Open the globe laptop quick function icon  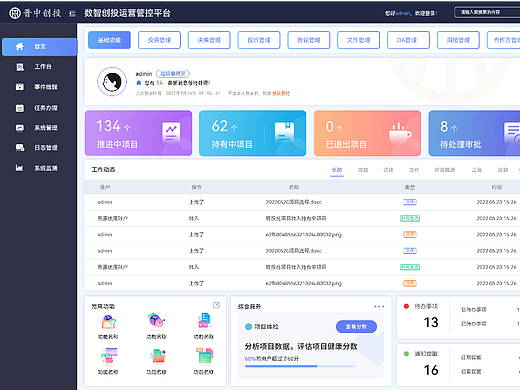tap(108, 321)
